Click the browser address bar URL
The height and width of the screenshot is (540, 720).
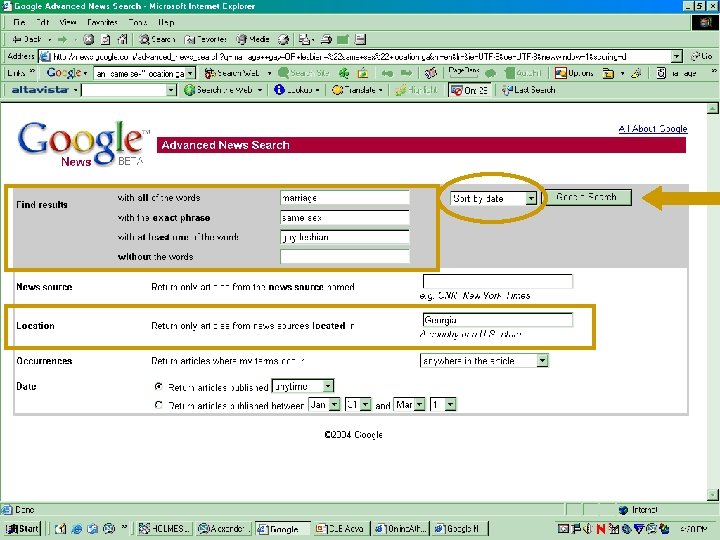(x=355, y=56)
